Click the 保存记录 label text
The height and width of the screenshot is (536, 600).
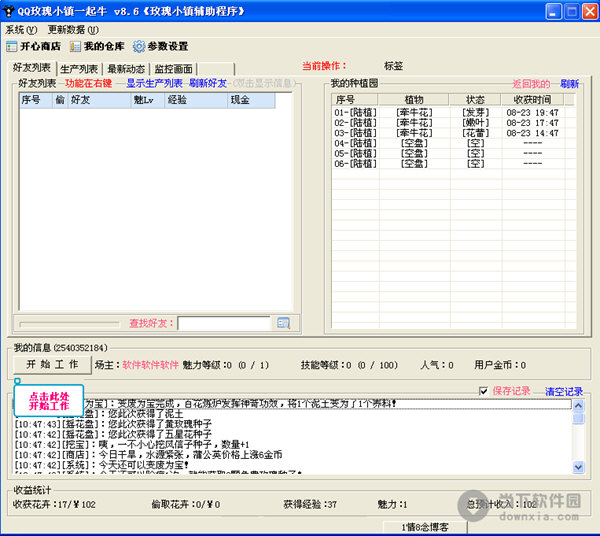click(x=511, y=391)
